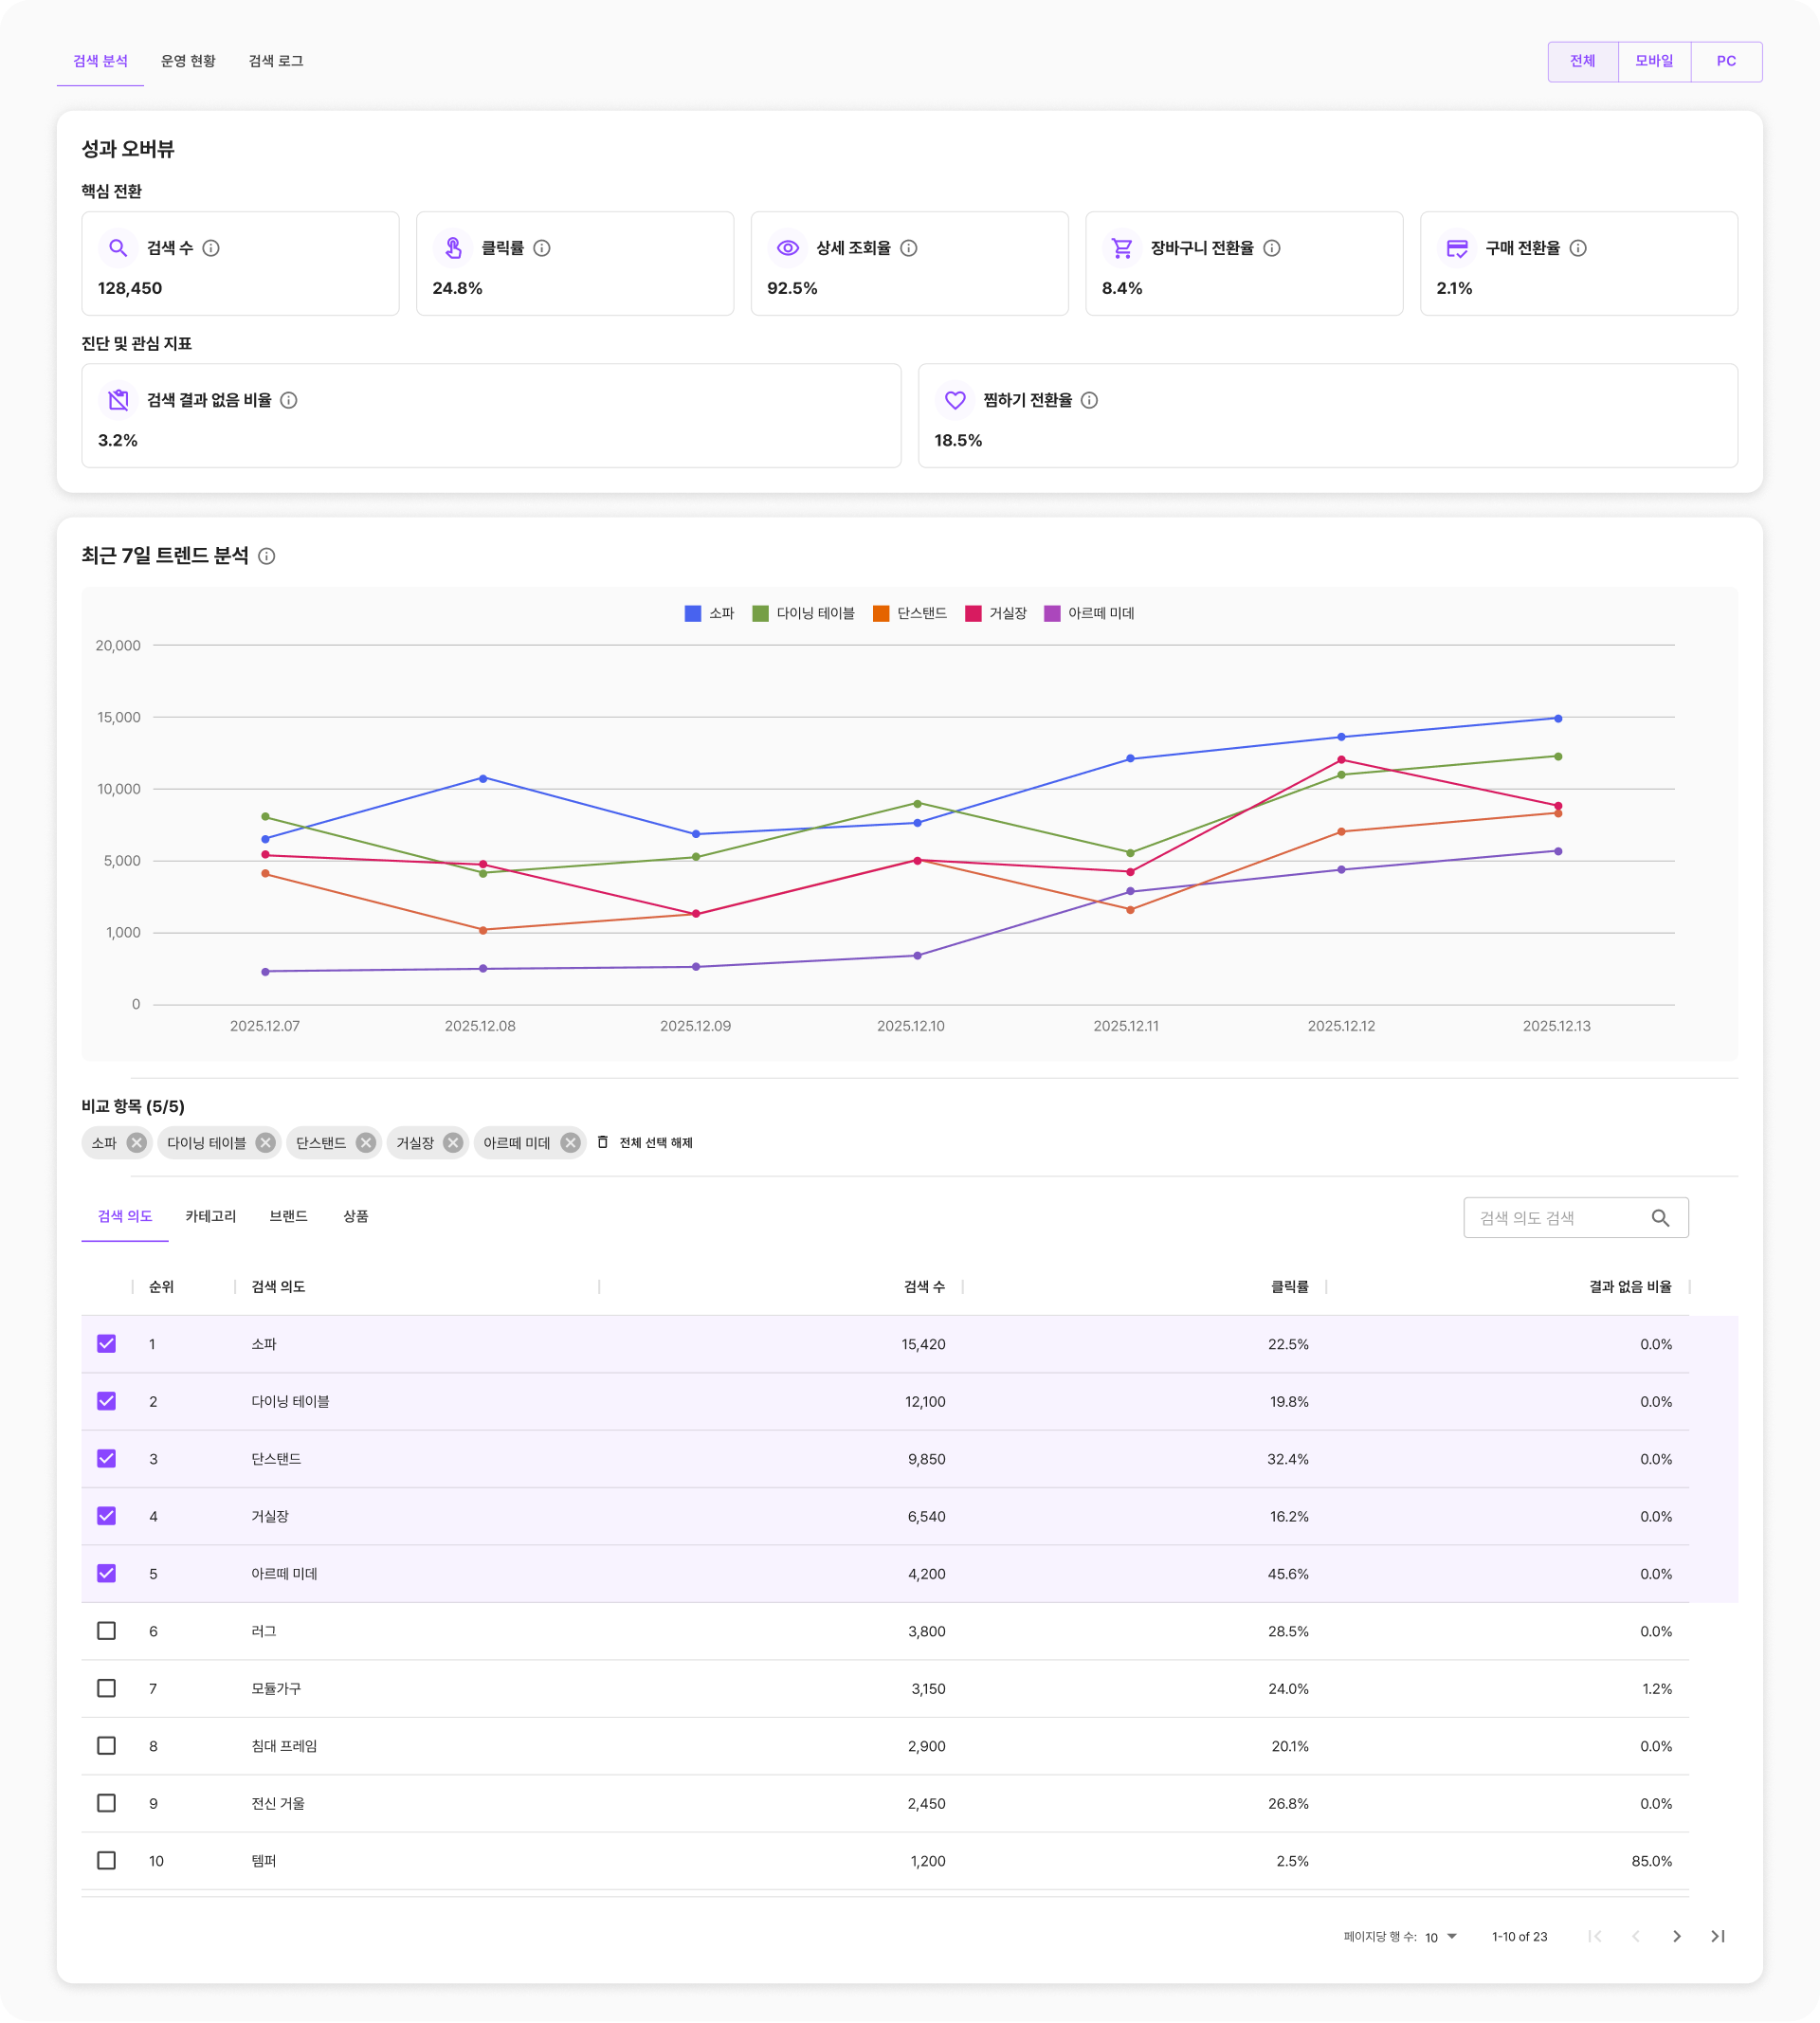Image resolution: width=1820 pixels, height=2023 pixels.
Task: Check the 러그 row checkbox
Action: point(107,1631)
